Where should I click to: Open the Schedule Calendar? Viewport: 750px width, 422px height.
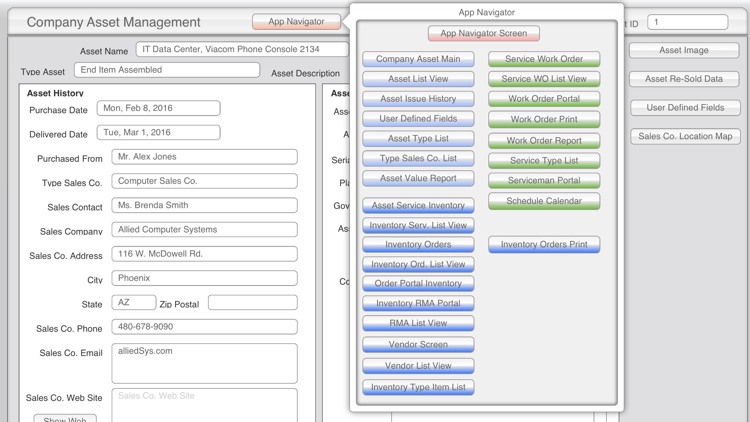544,201
